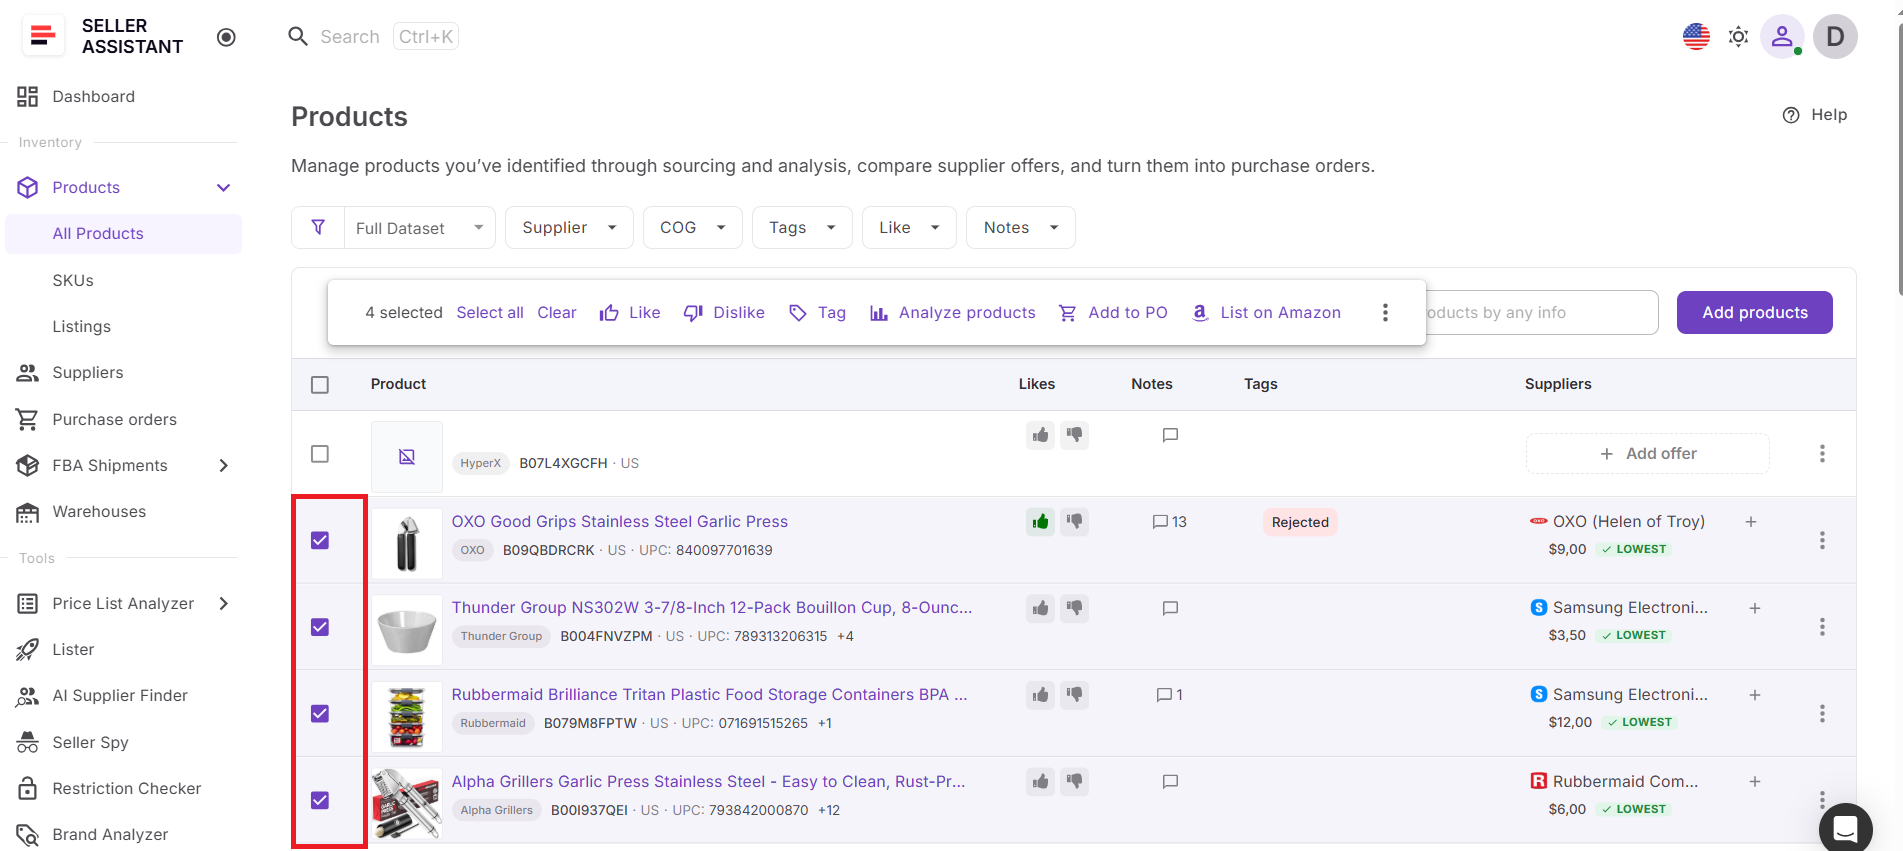Image resolution: width=1903 pixels, height=851 pixels.
Task: Check the HyperX B07L4XGCFH row checkbox
Action: [x=320, y=454]
